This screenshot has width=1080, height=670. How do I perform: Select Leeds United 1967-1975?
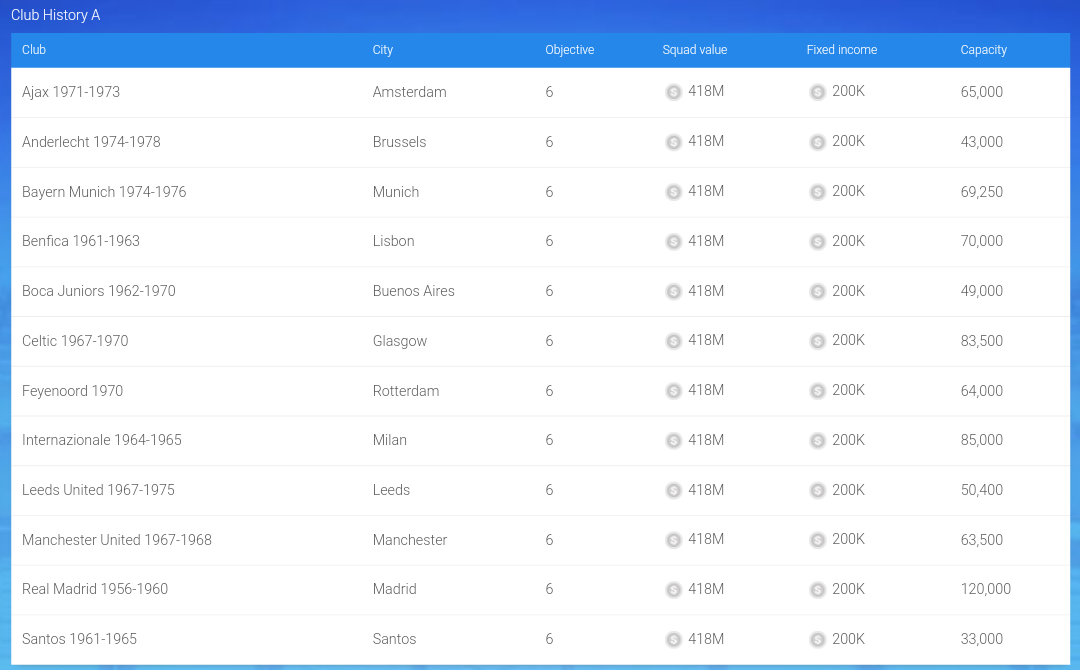click(x=98, y=490)
